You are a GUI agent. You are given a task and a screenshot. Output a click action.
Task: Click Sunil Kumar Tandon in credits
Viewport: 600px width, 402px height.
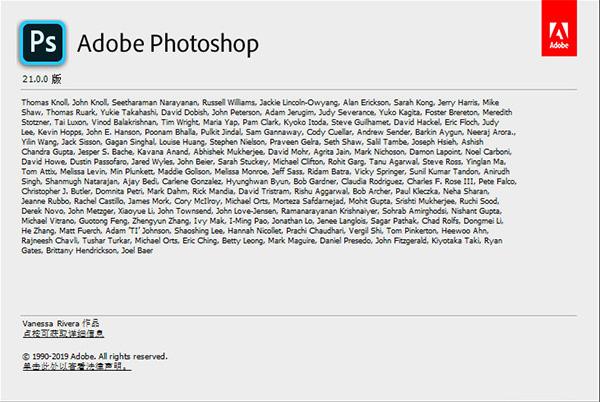point(443,171)
